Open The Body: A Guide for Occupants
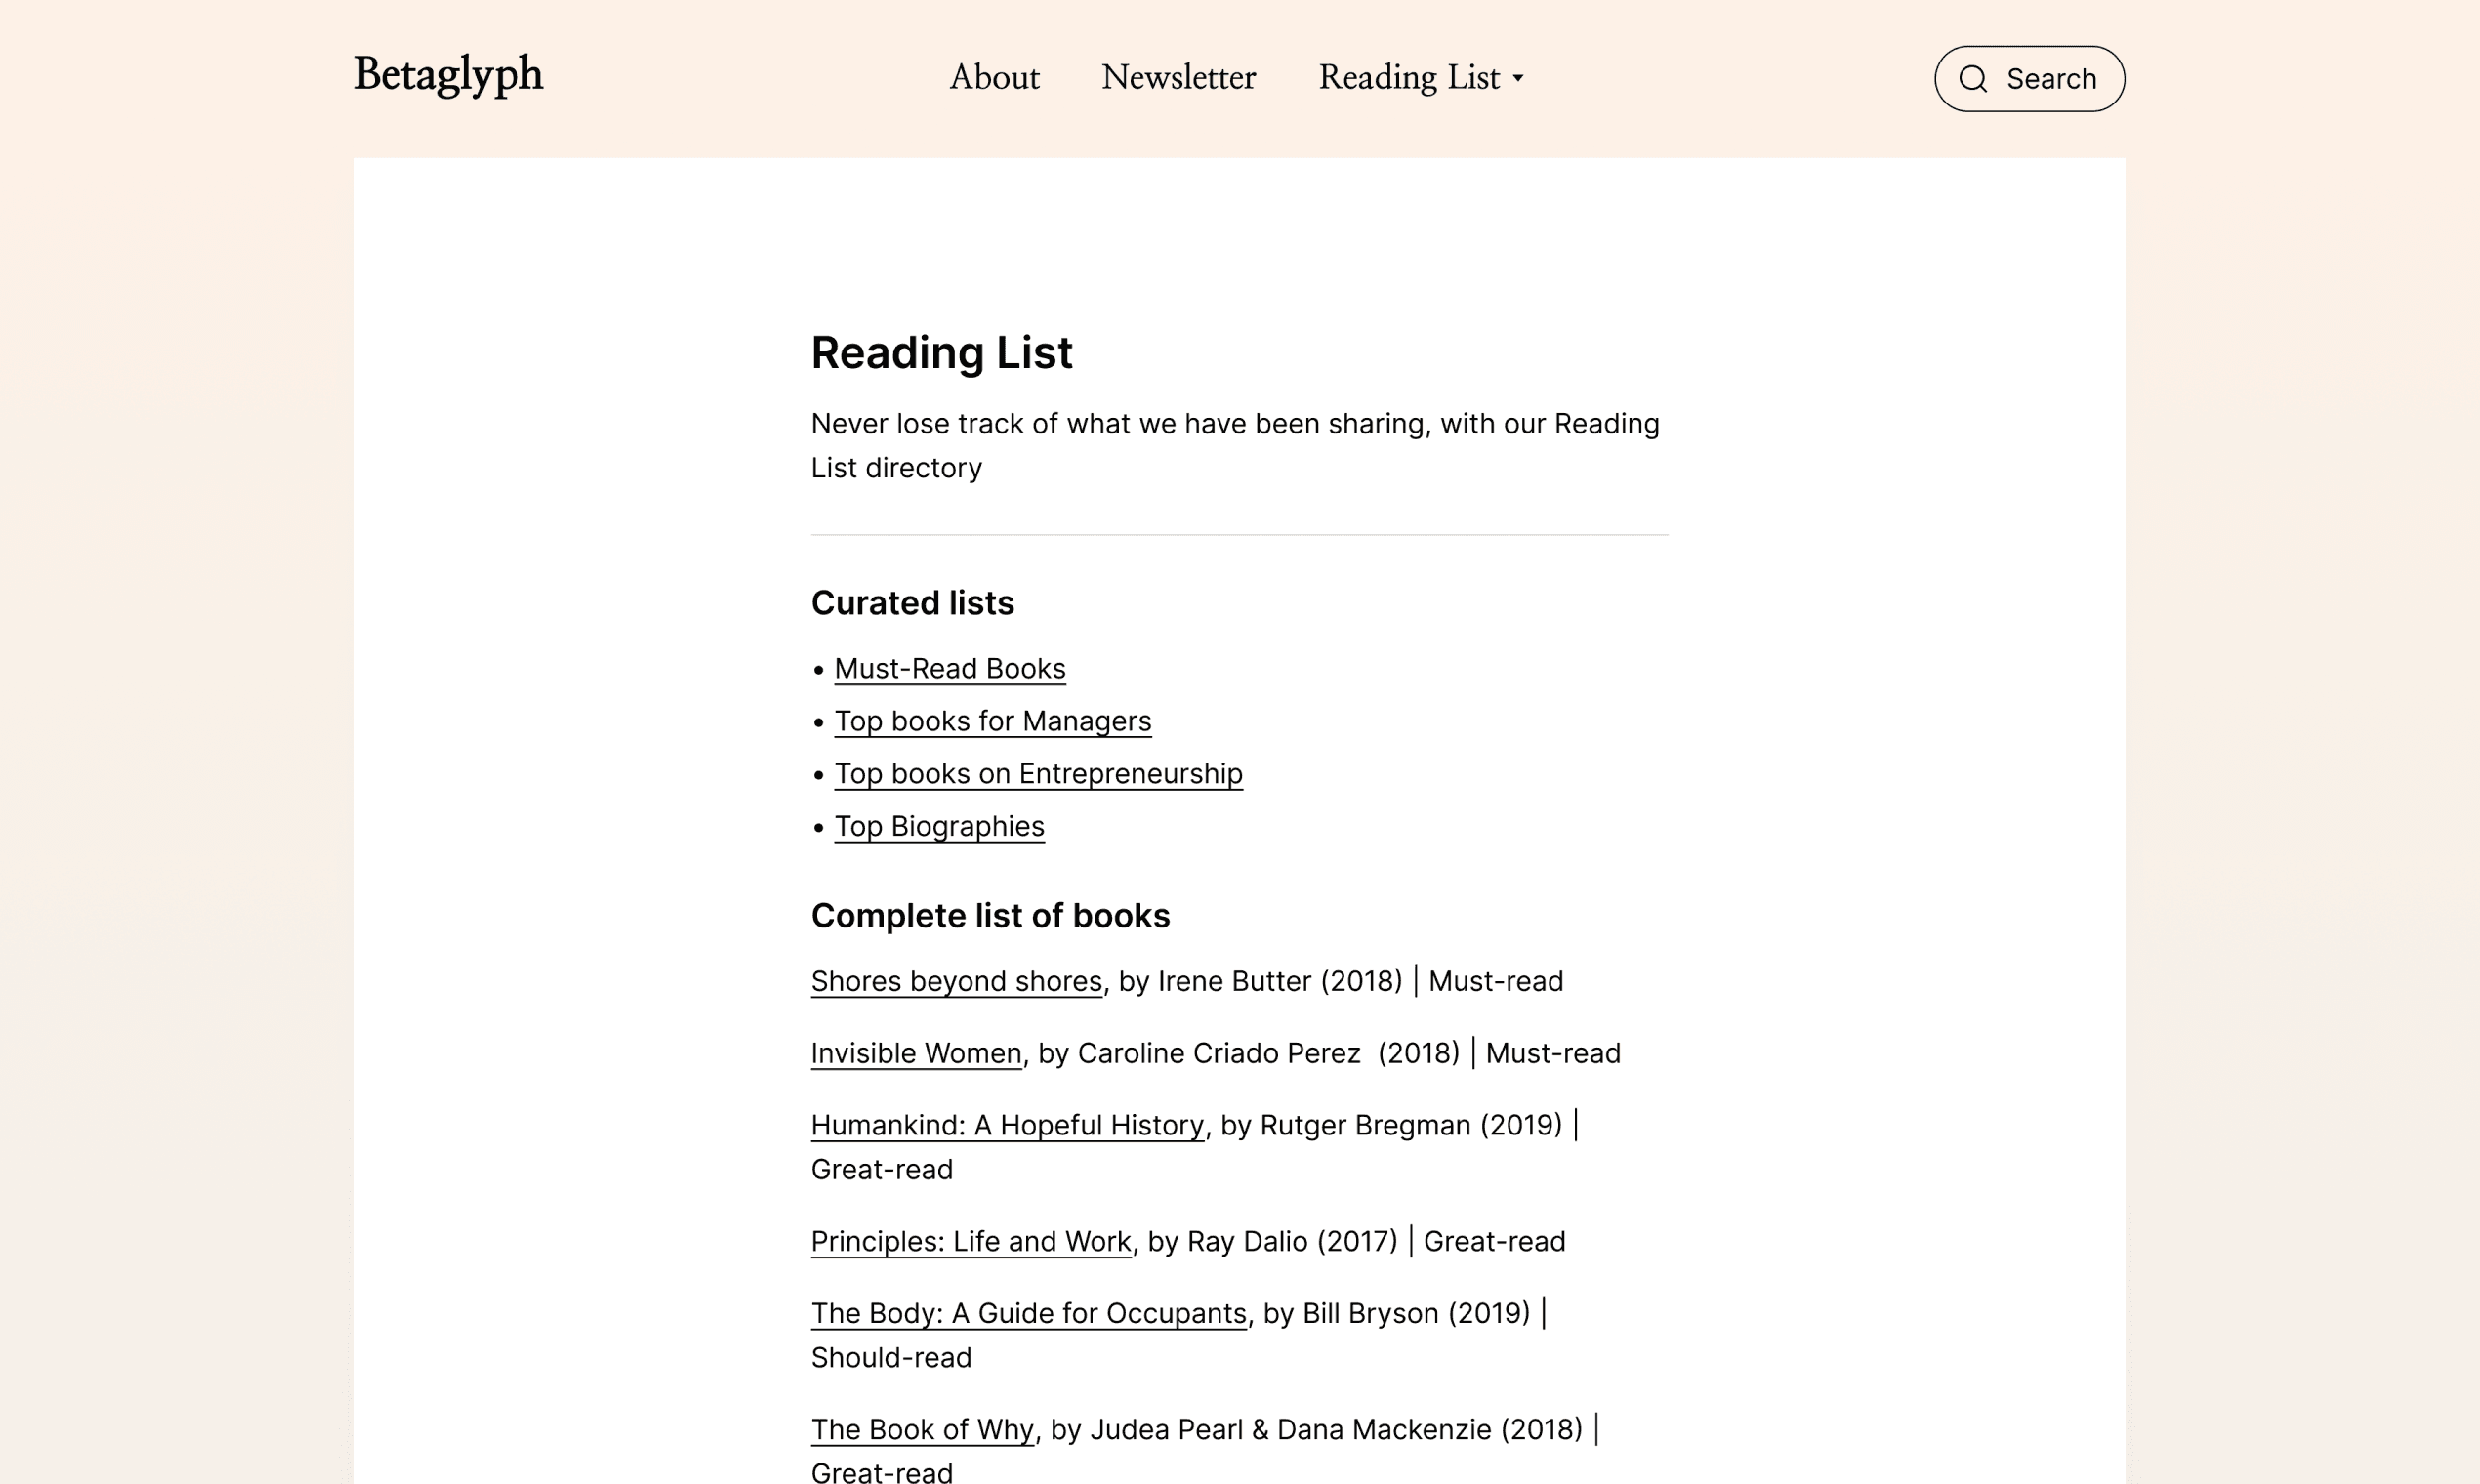 click(x=1028, y=1313)
